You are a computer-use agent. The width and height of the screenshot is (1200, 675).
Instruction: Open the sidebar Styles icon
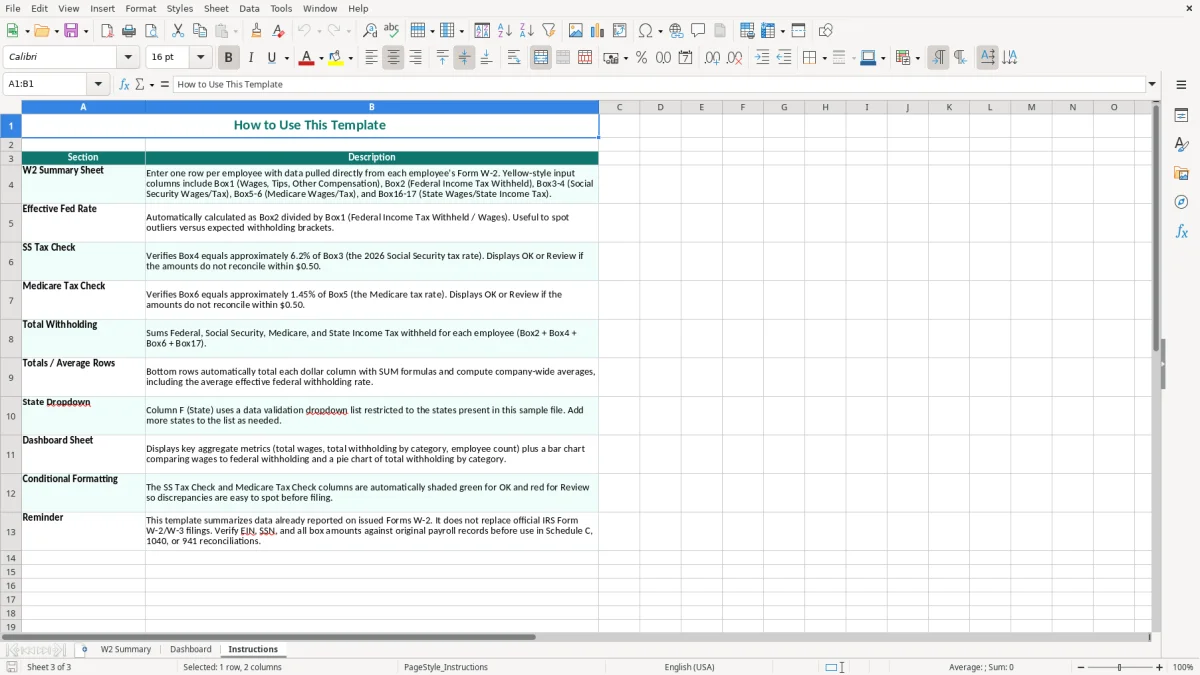click(x=1181, y=144)
